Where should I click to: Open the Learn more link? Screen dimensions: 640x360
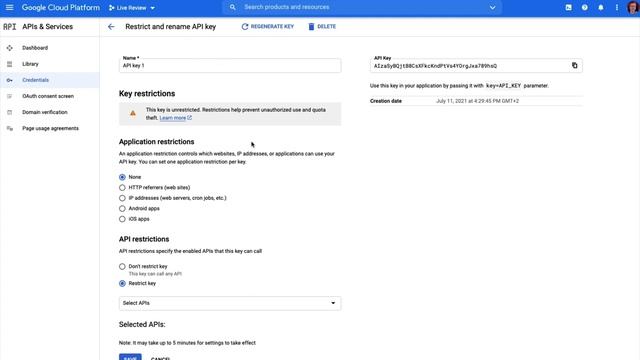(x=176, y=118)
